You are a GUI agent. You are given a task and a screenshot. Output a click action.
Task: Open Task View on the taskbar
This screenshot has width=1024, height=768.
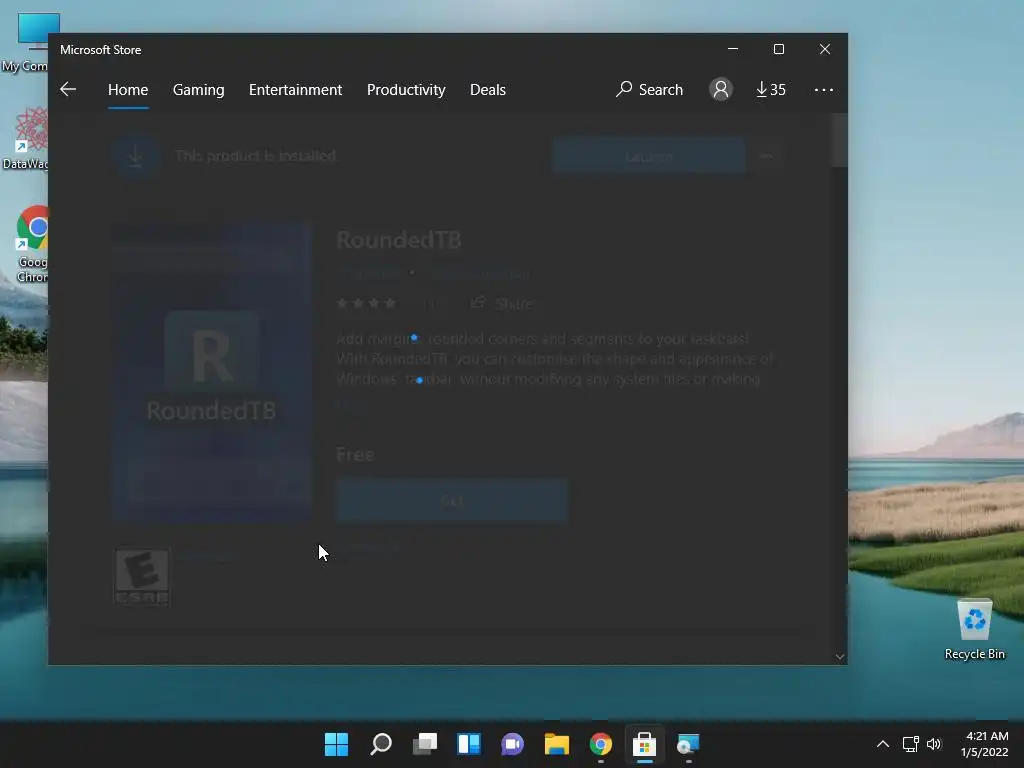tap(424, 744)
